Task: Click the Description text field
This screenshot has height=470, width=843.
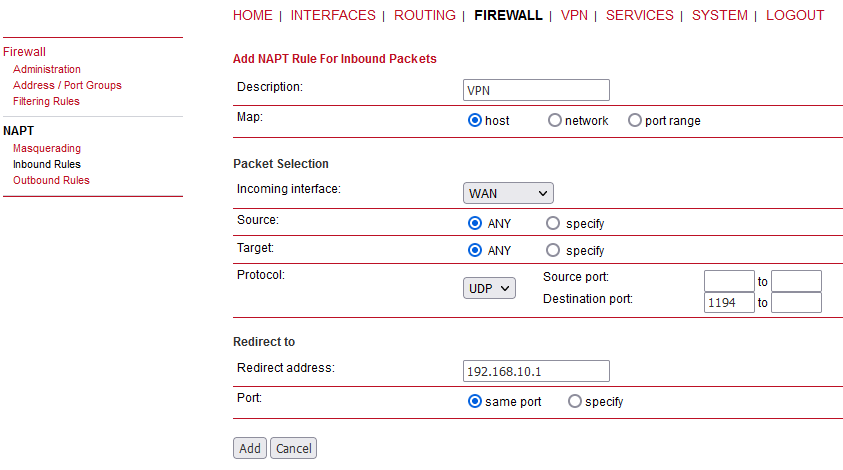Action: tap(537, 90)
